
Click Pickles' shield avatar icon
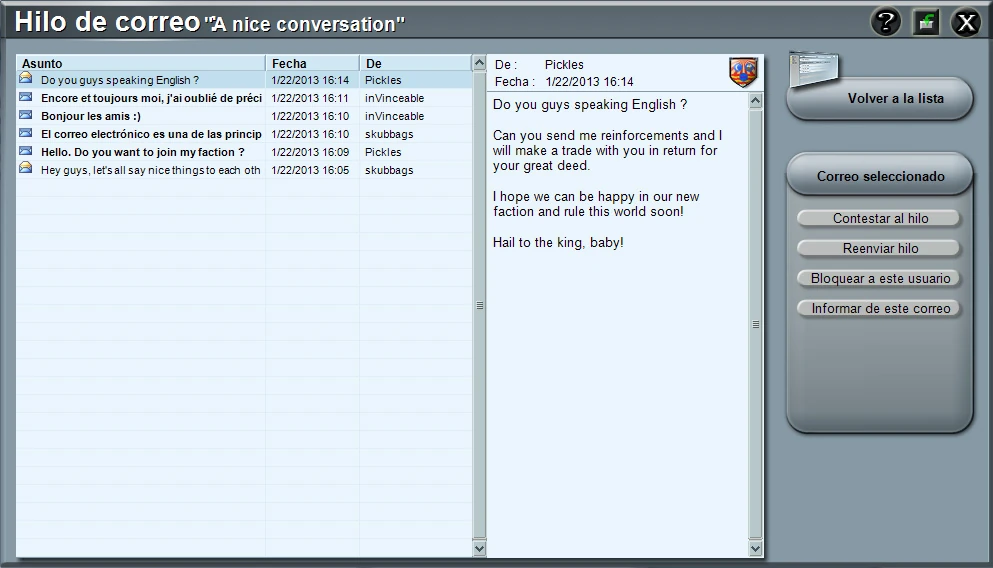743,72
